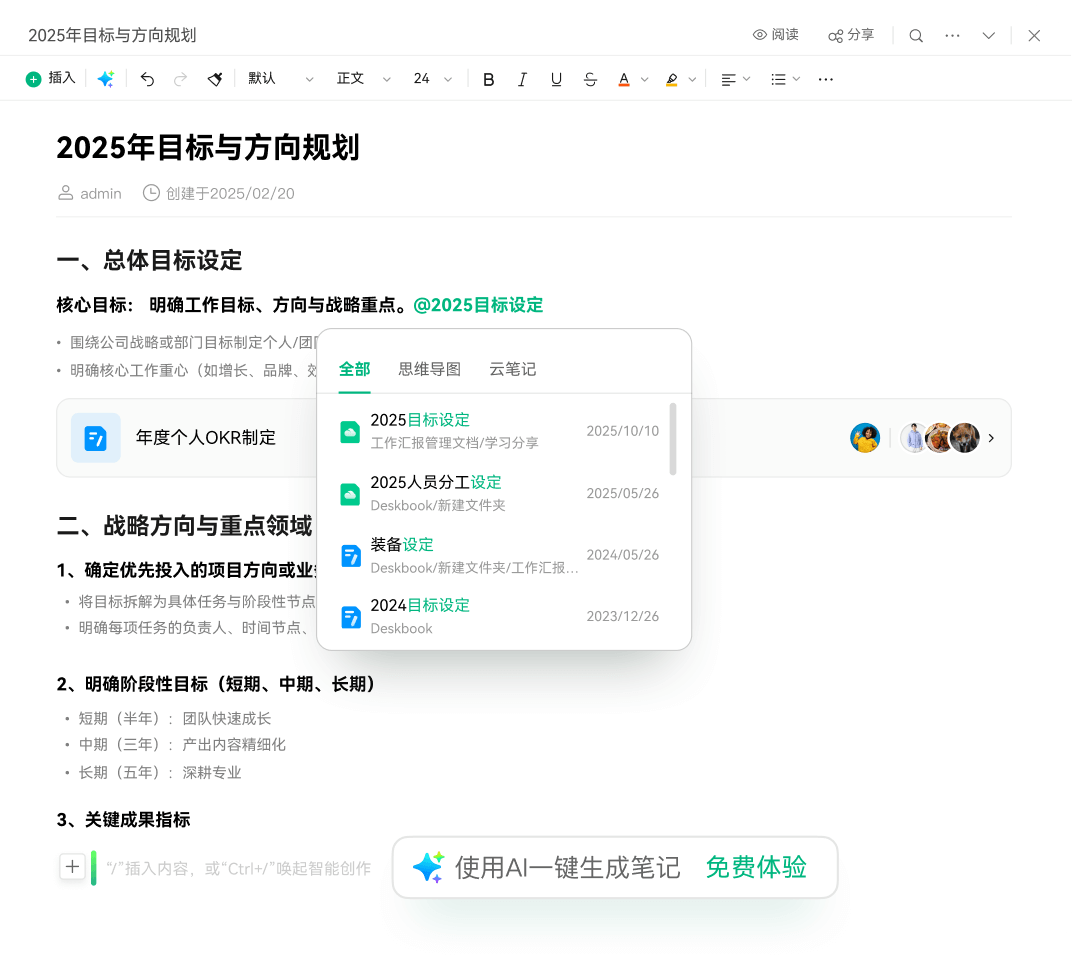
Task: Toggle bold formatting
Action: (488, 79)
